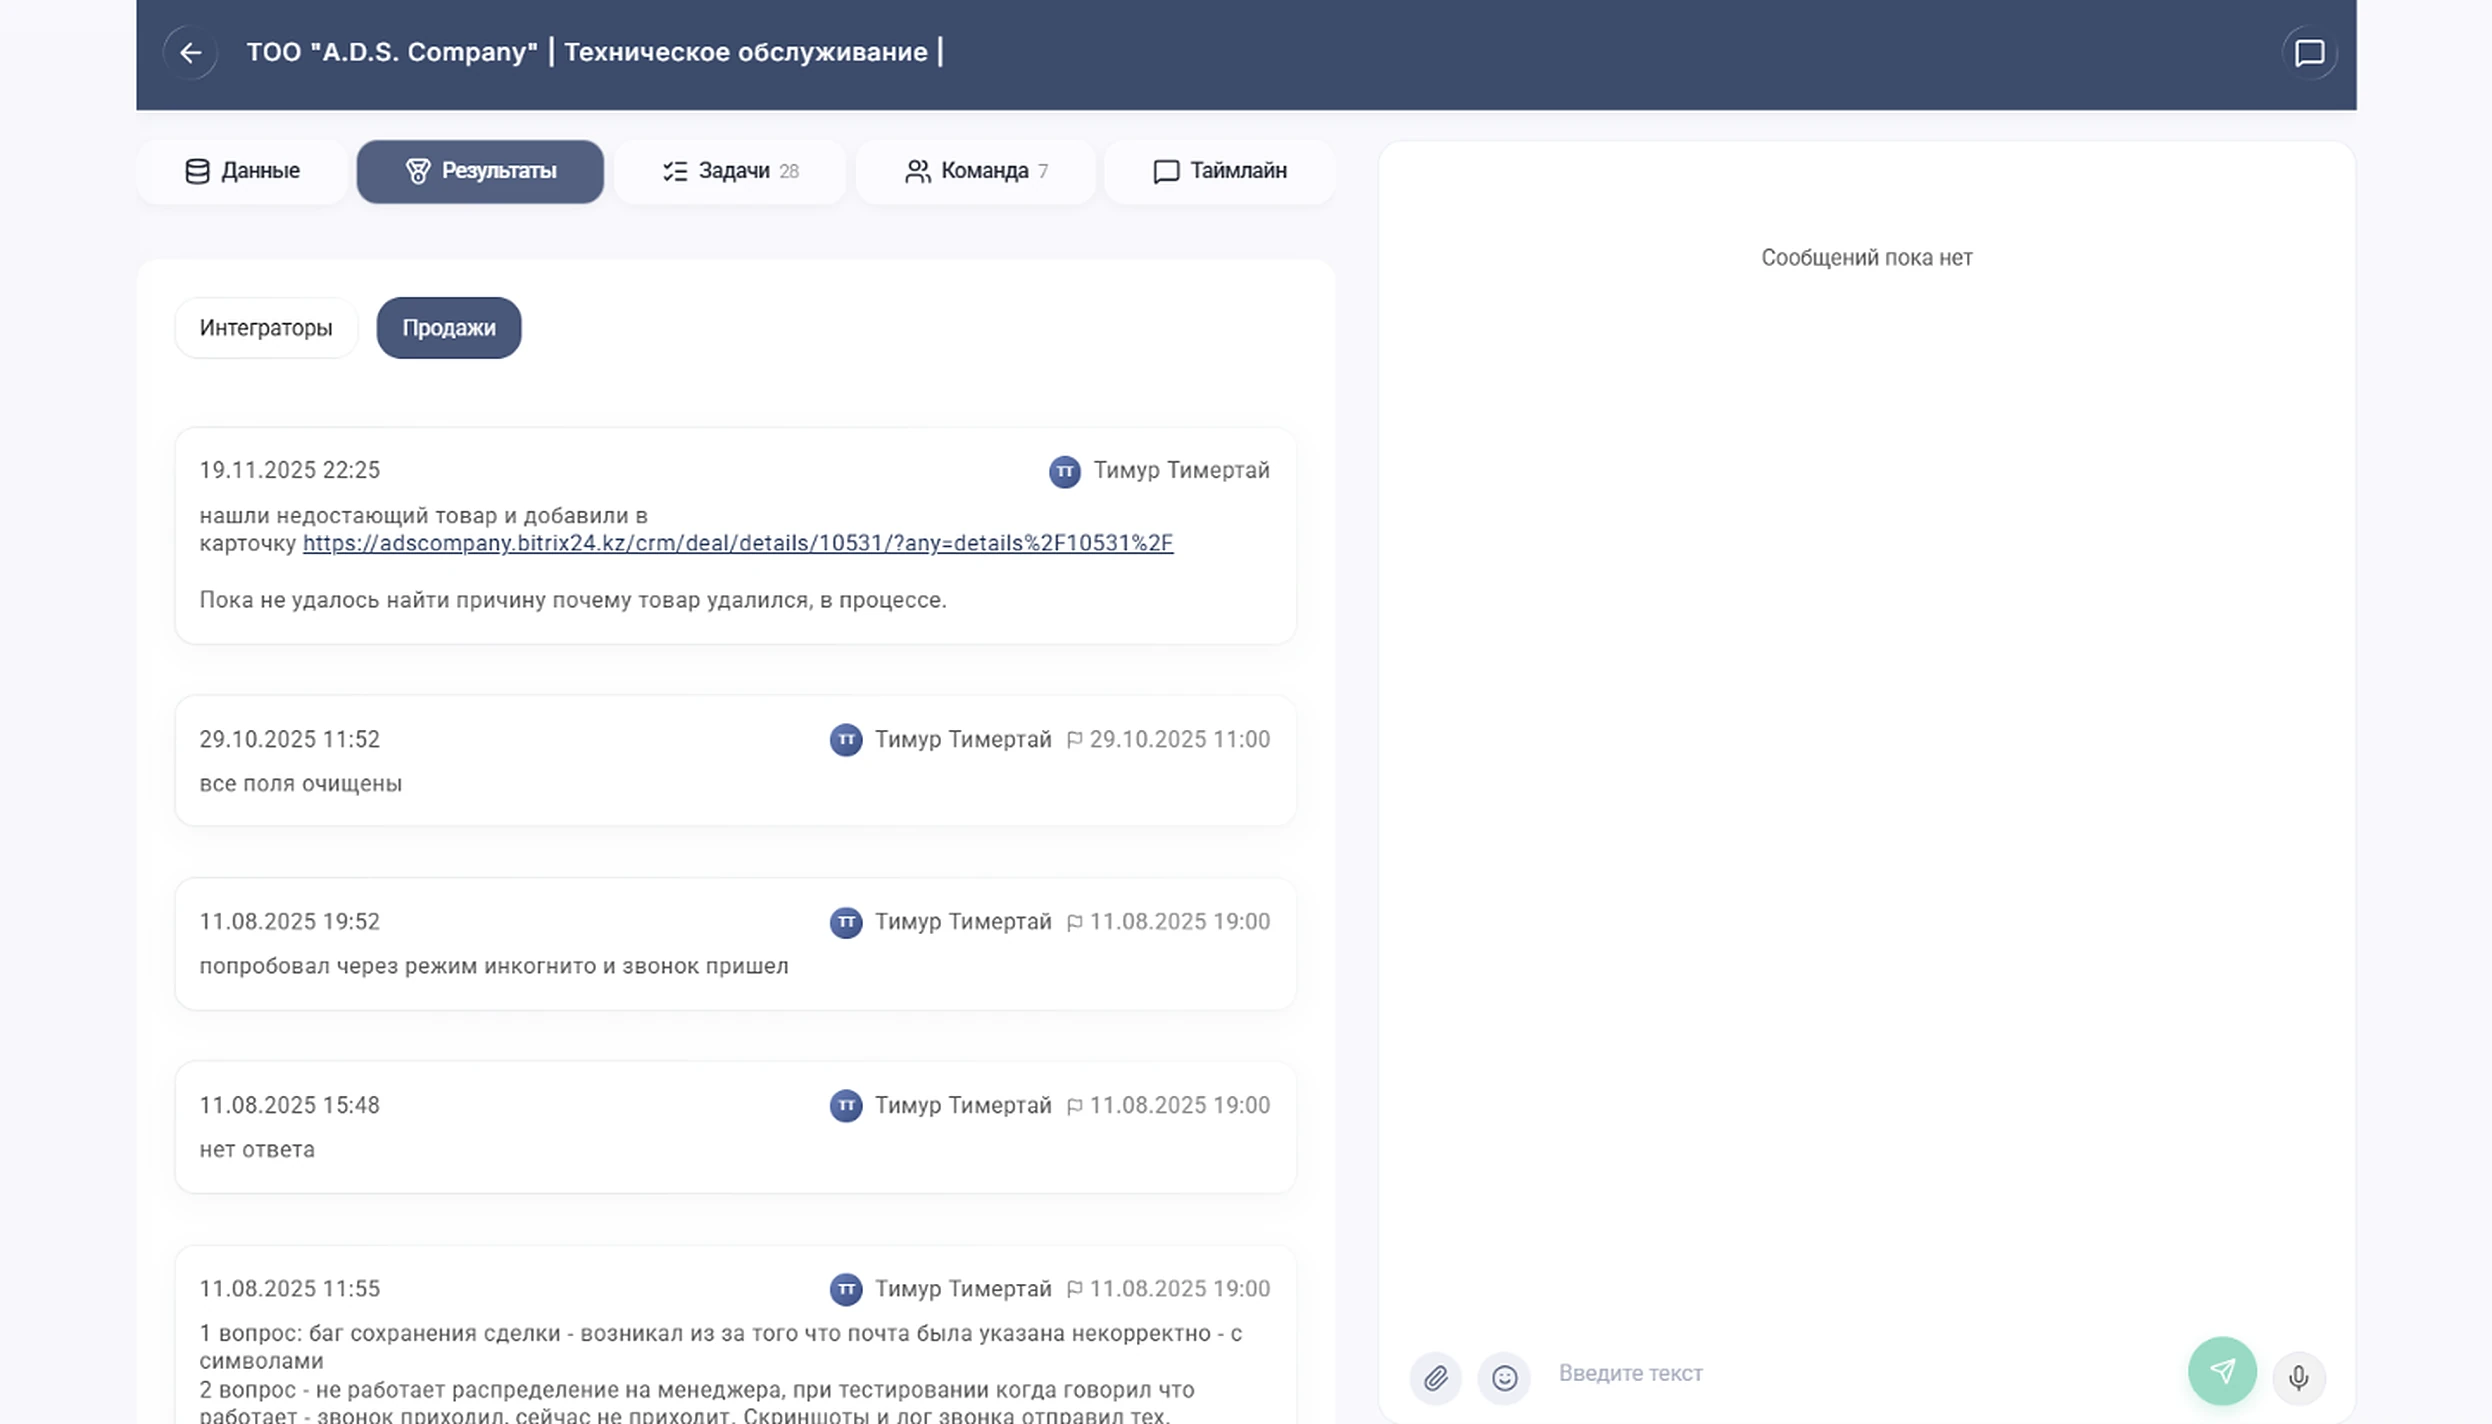Click the timestamp 11.08.2025 19:52

click(290, 921)
